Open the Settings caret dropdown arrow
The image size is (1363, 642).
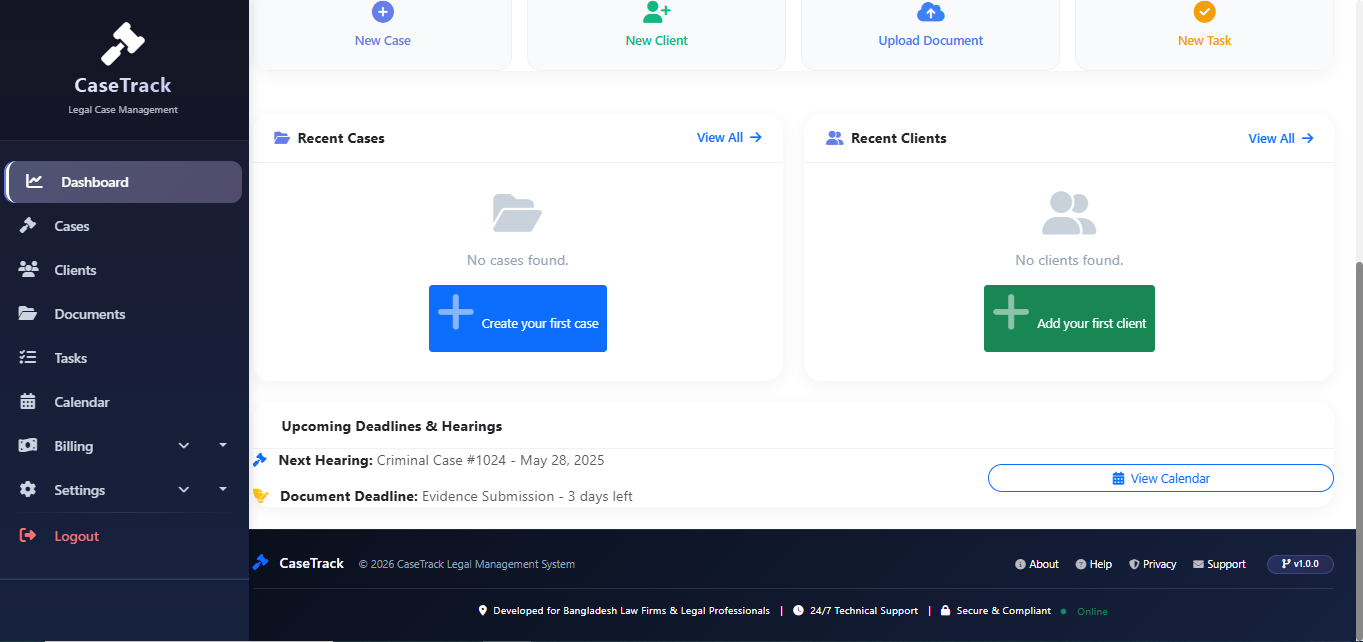(223, 489)
